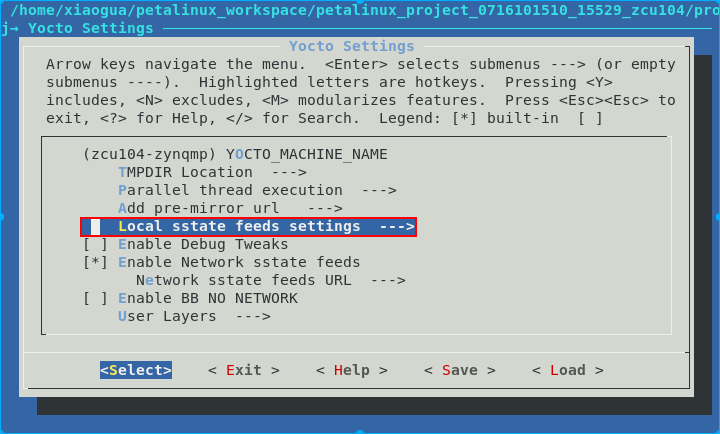Click the Load button
This screenshot has width=720, height=434.
[x=568, y=370]
